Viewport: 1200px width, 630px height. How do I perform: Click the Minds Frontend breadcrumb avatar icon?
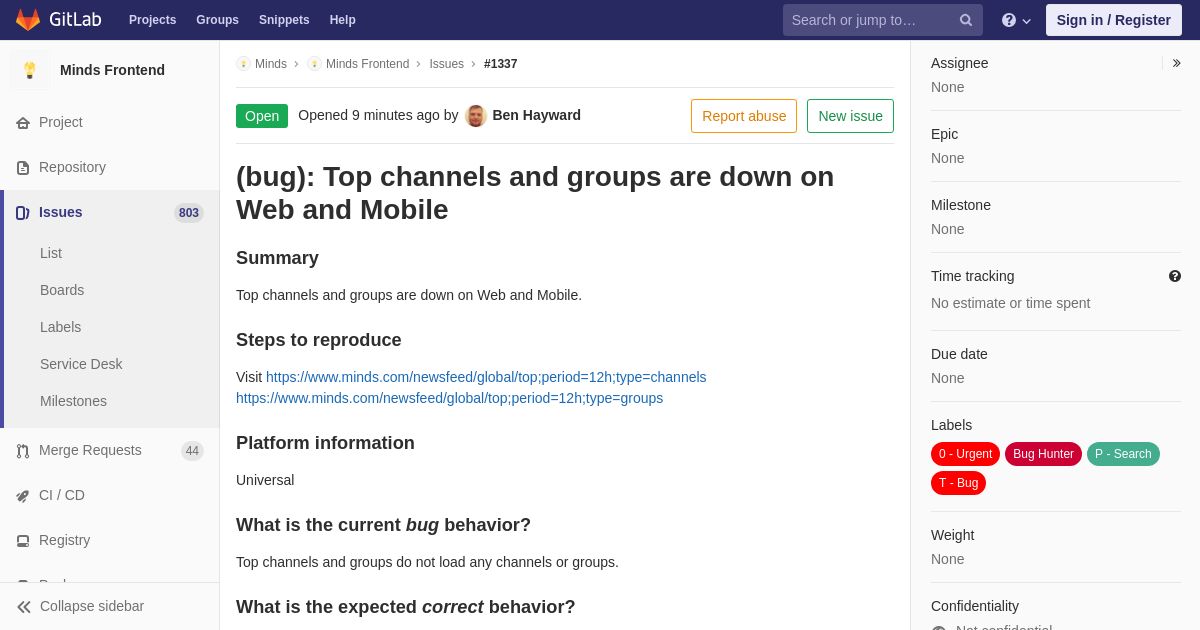click(314, 64)
